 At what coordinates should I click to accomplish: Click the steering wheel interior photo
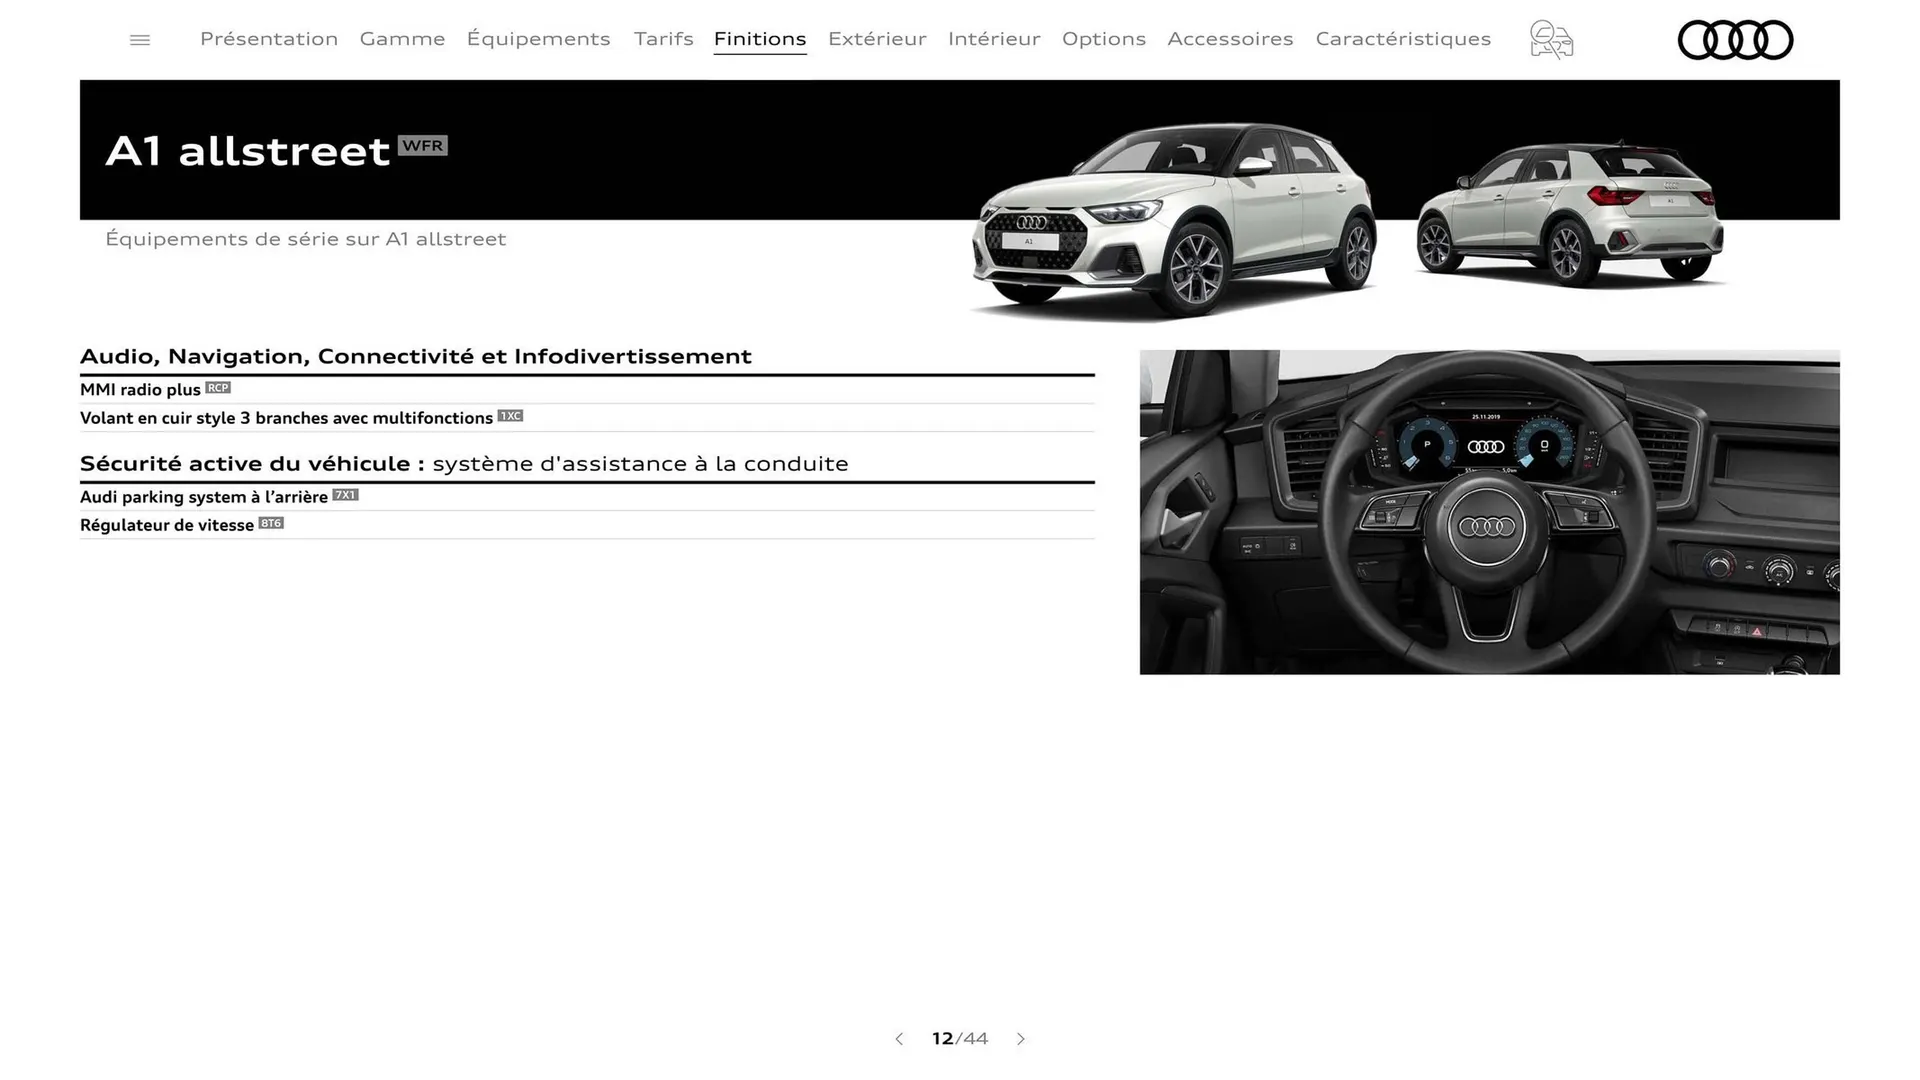(1489, 513)
